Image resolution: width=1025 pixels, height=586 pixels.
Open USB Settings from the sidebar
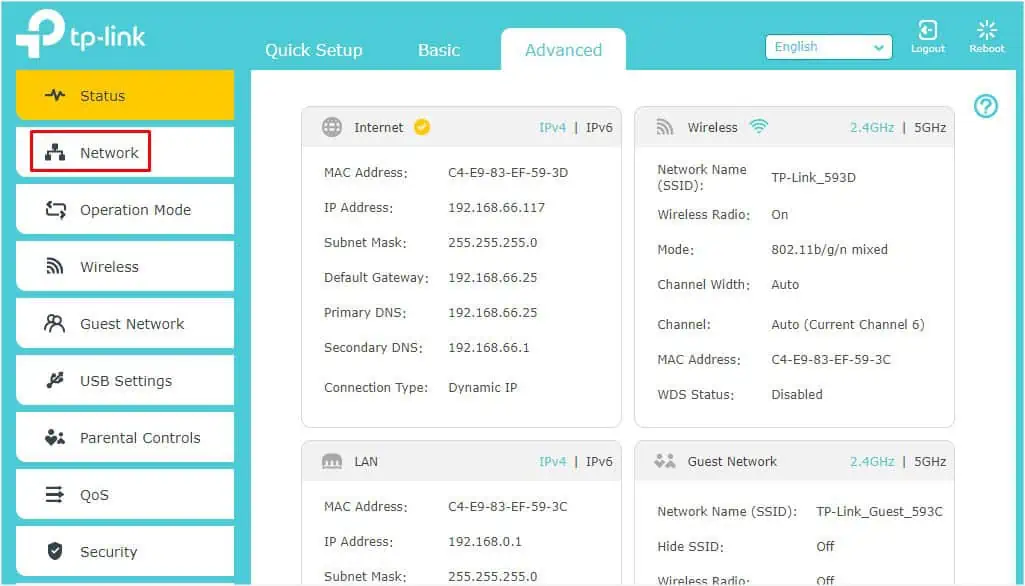pos(125,381)
